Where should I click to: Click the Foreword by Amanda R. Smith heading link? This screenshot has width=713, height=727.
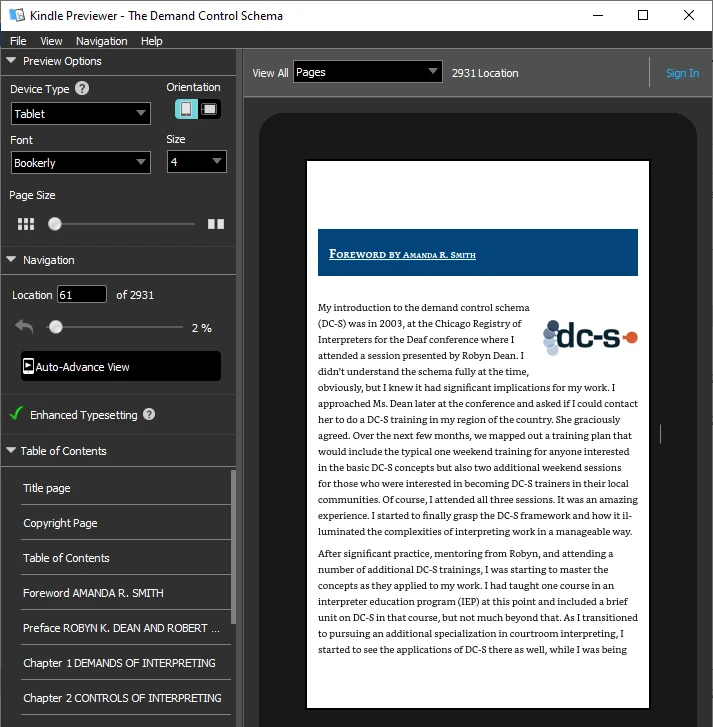(402, 254)
